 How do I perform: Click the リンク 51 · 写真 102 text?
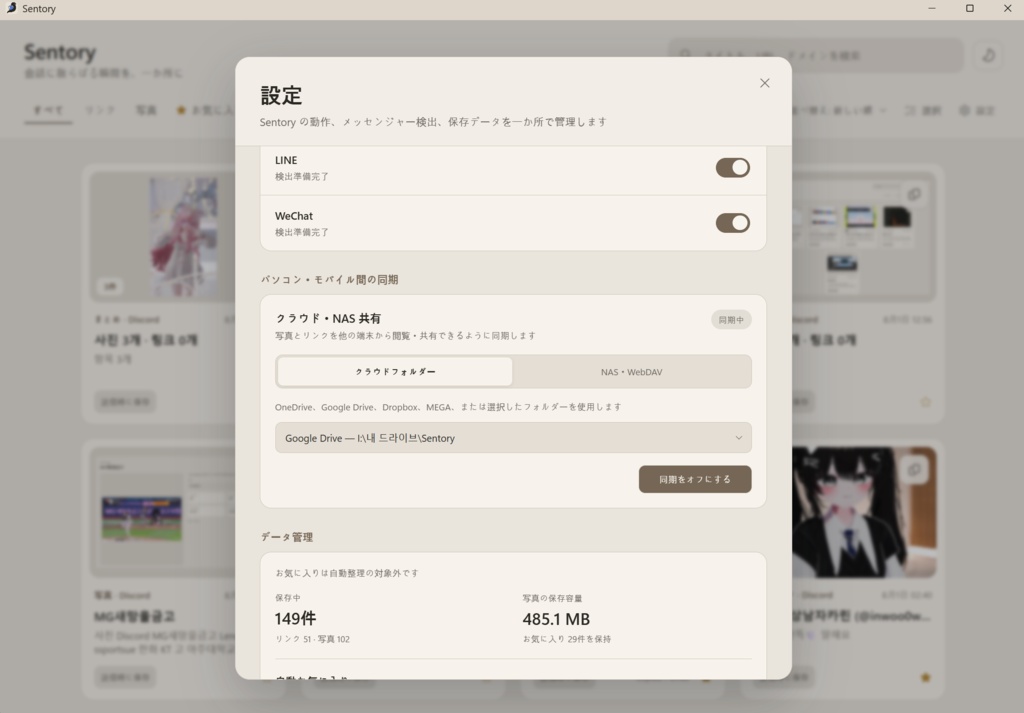click(312, 639)
